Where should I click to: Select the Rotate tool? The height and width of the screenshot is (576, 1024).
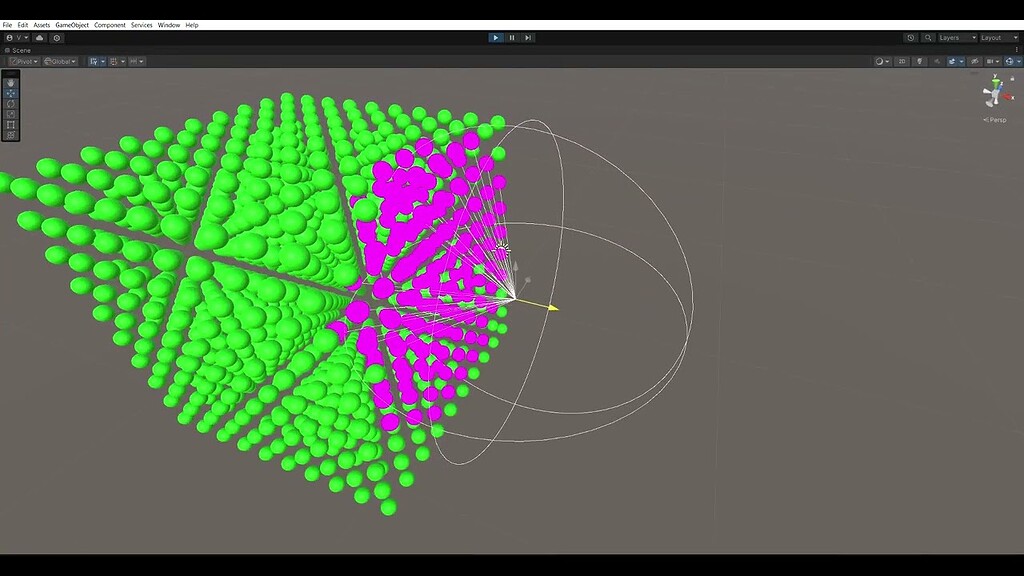(11, 104)
